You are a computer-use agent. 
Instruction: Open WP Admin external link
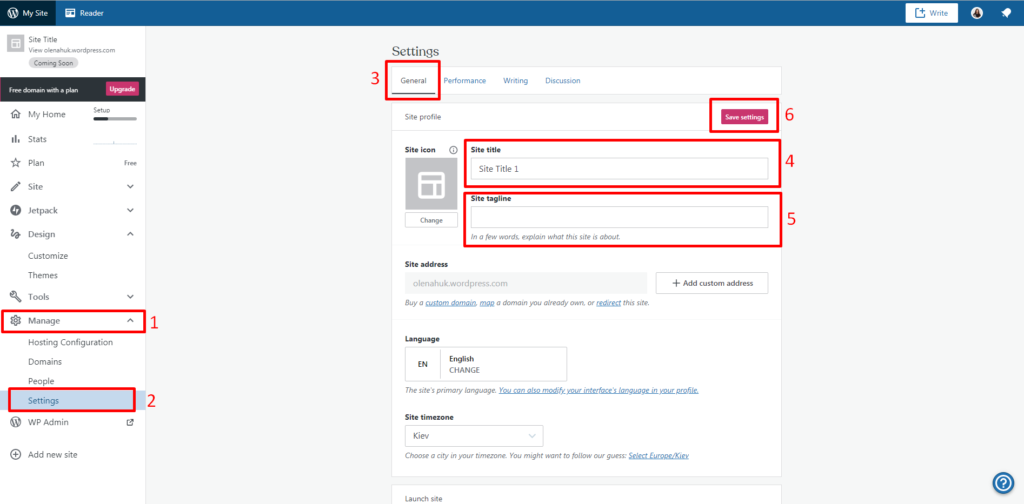[48, 422]
